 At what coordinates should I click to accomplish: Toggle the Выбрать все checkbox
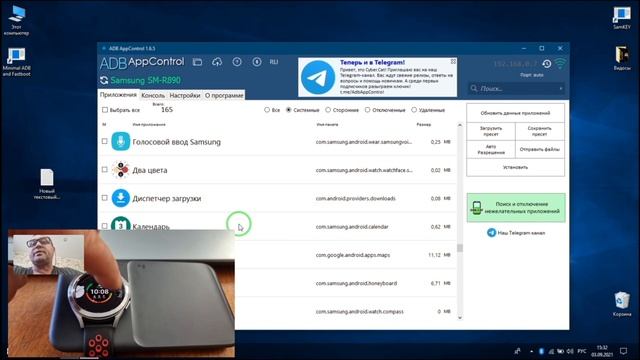pyautogui.click(x=105, y=110)
